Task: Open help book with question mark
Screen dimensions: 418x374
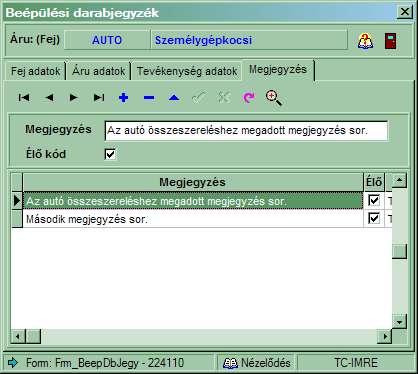Action: (x=366, y=41)
